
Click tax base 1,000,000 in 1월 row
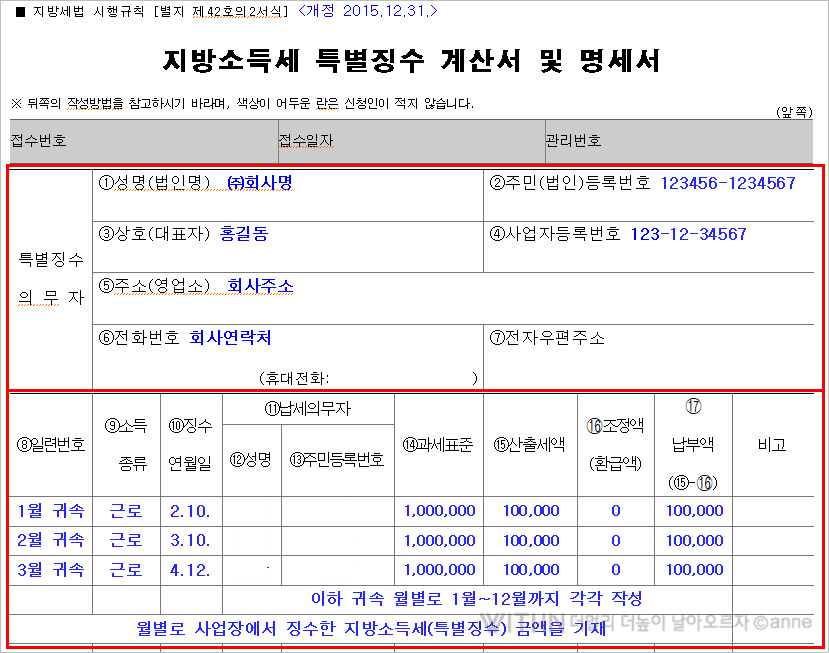pyautogui.click(x=439, y=511)
